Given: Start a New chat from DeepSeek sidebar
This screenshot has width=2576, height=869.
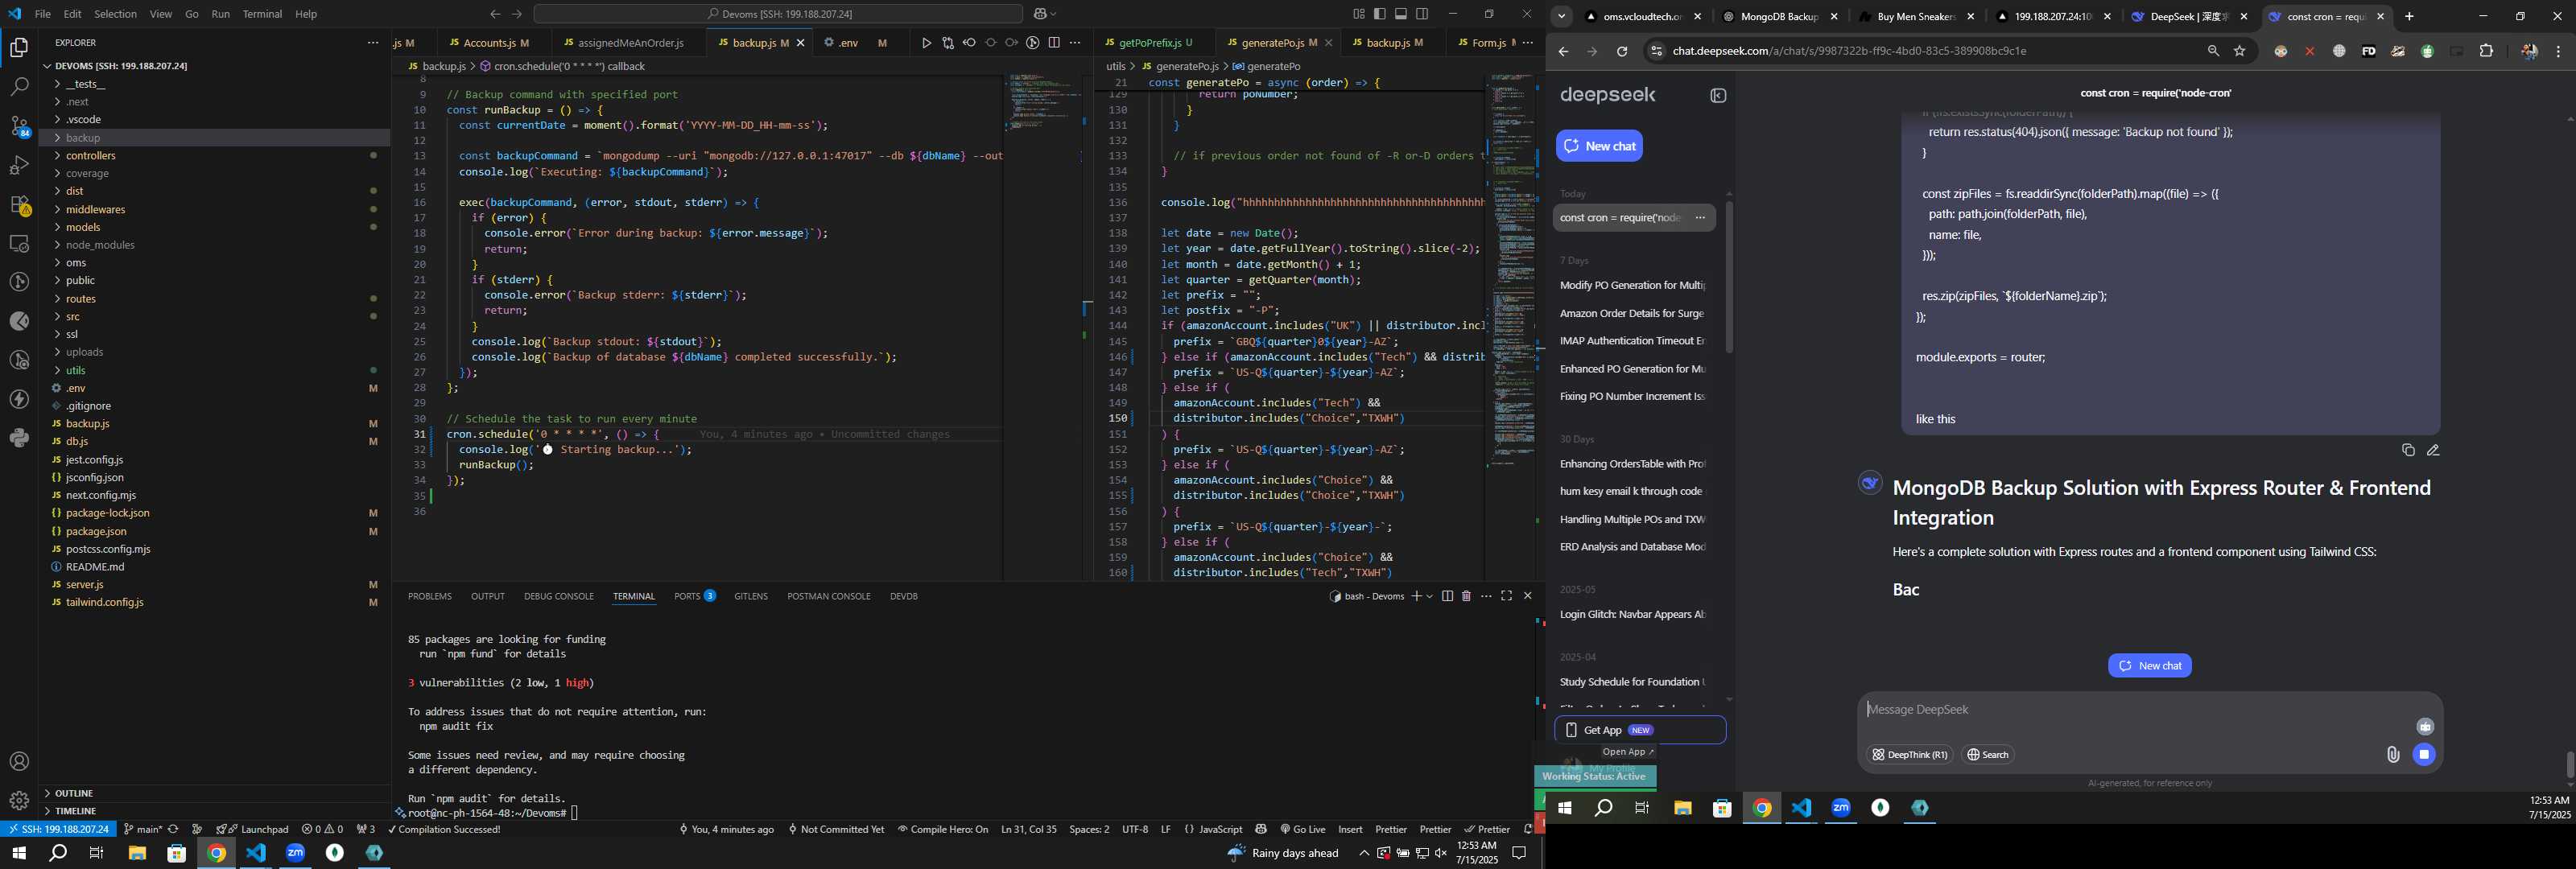Looking at the screenshot, I should pos(1599,146).
